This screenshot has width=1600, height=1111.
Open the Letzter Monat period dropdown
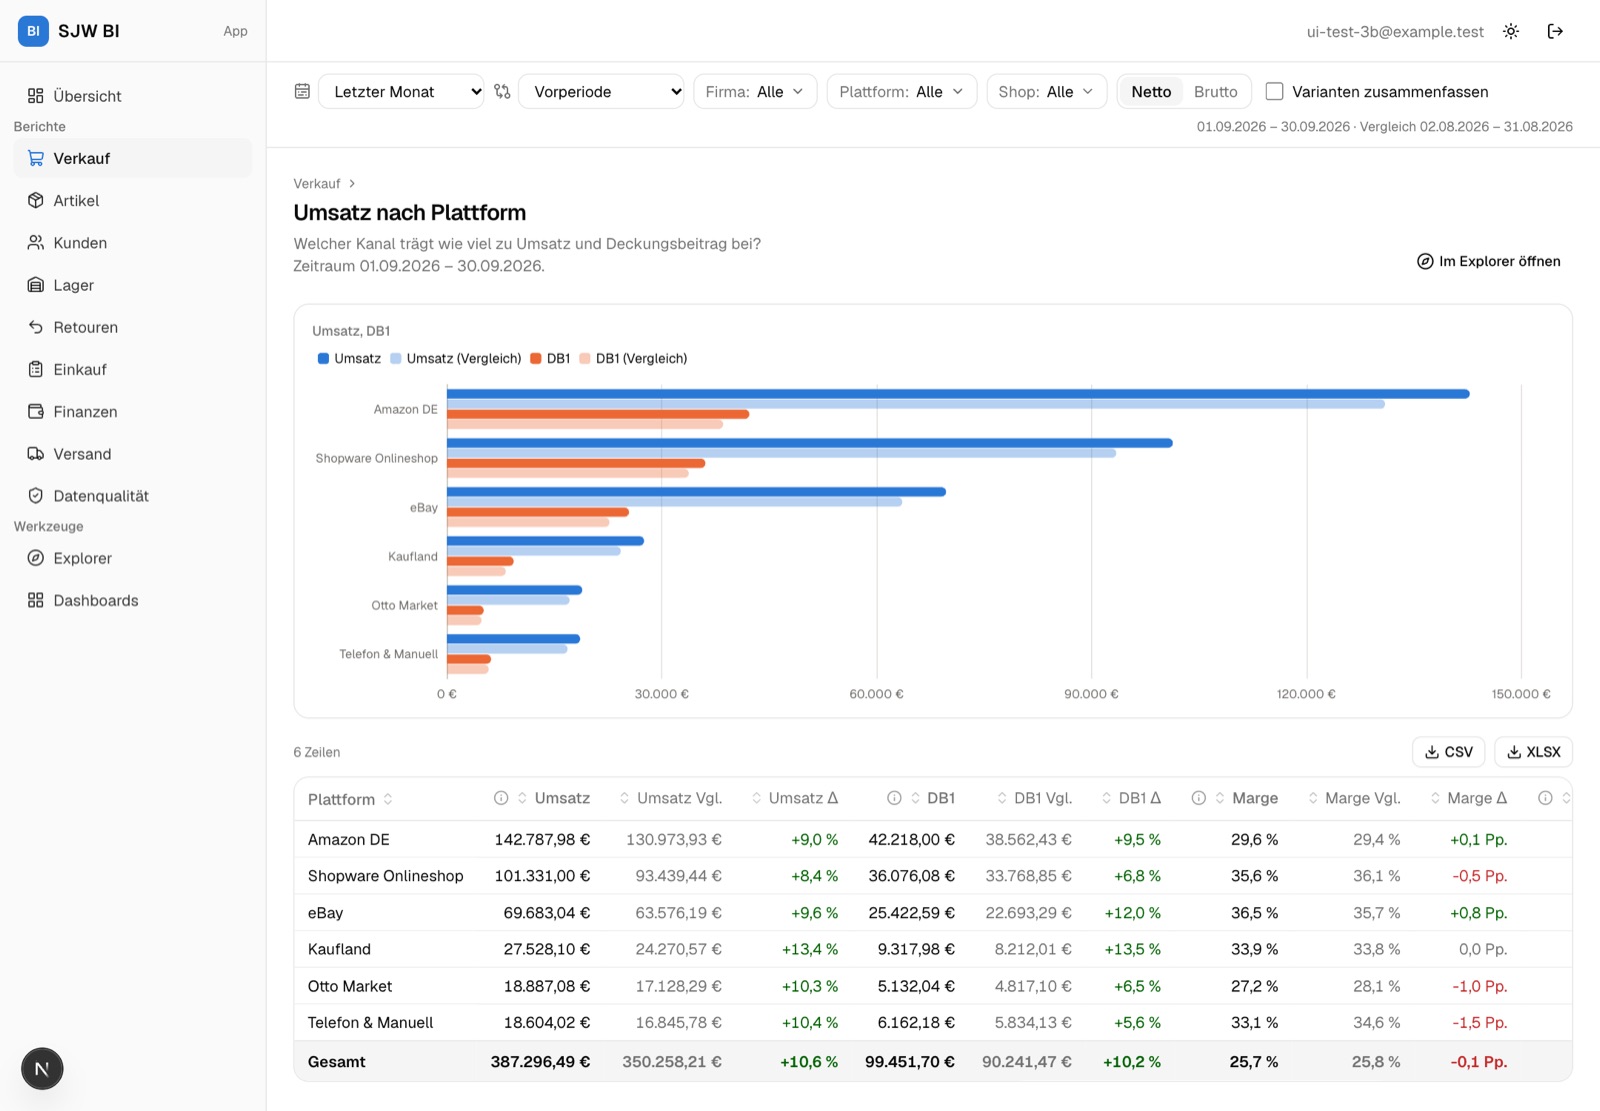pos(401,91)
